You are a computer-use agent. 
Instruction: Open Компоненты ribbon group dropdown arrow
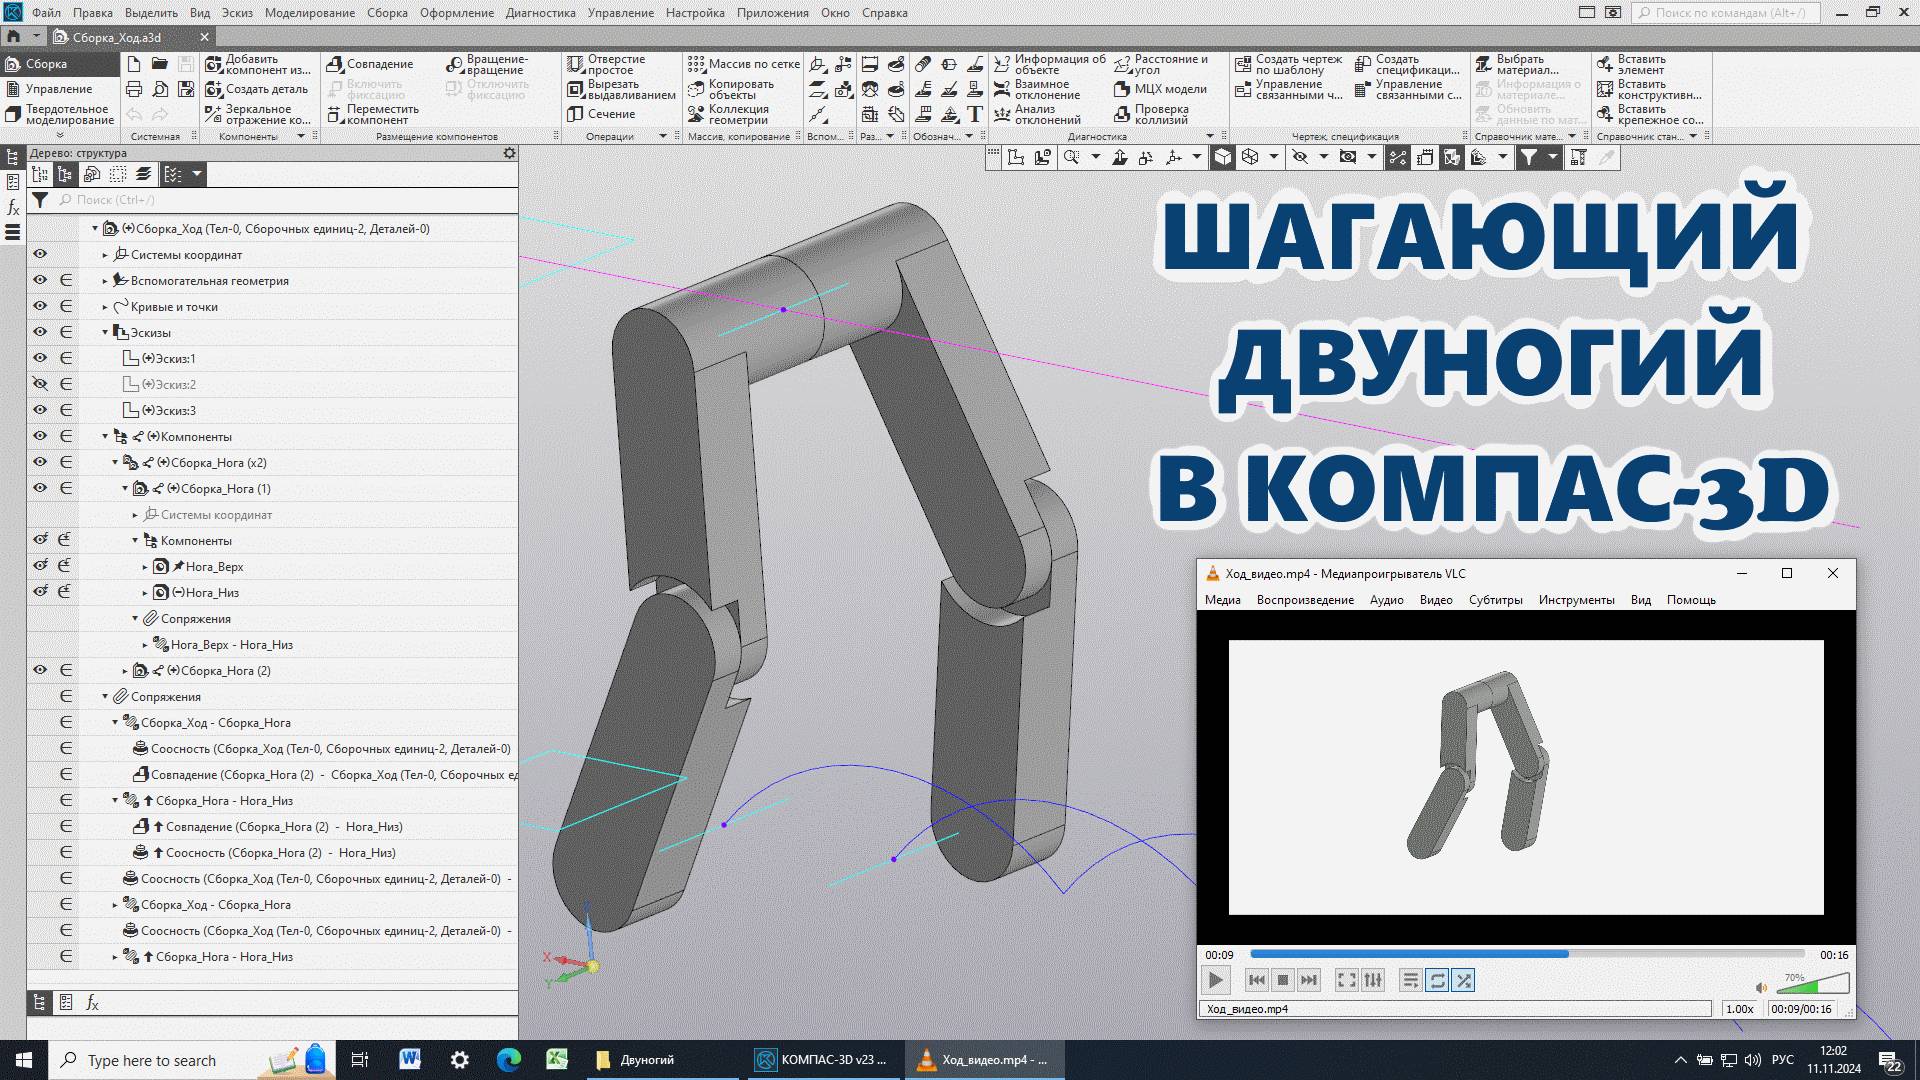click(x=301, y=136)
